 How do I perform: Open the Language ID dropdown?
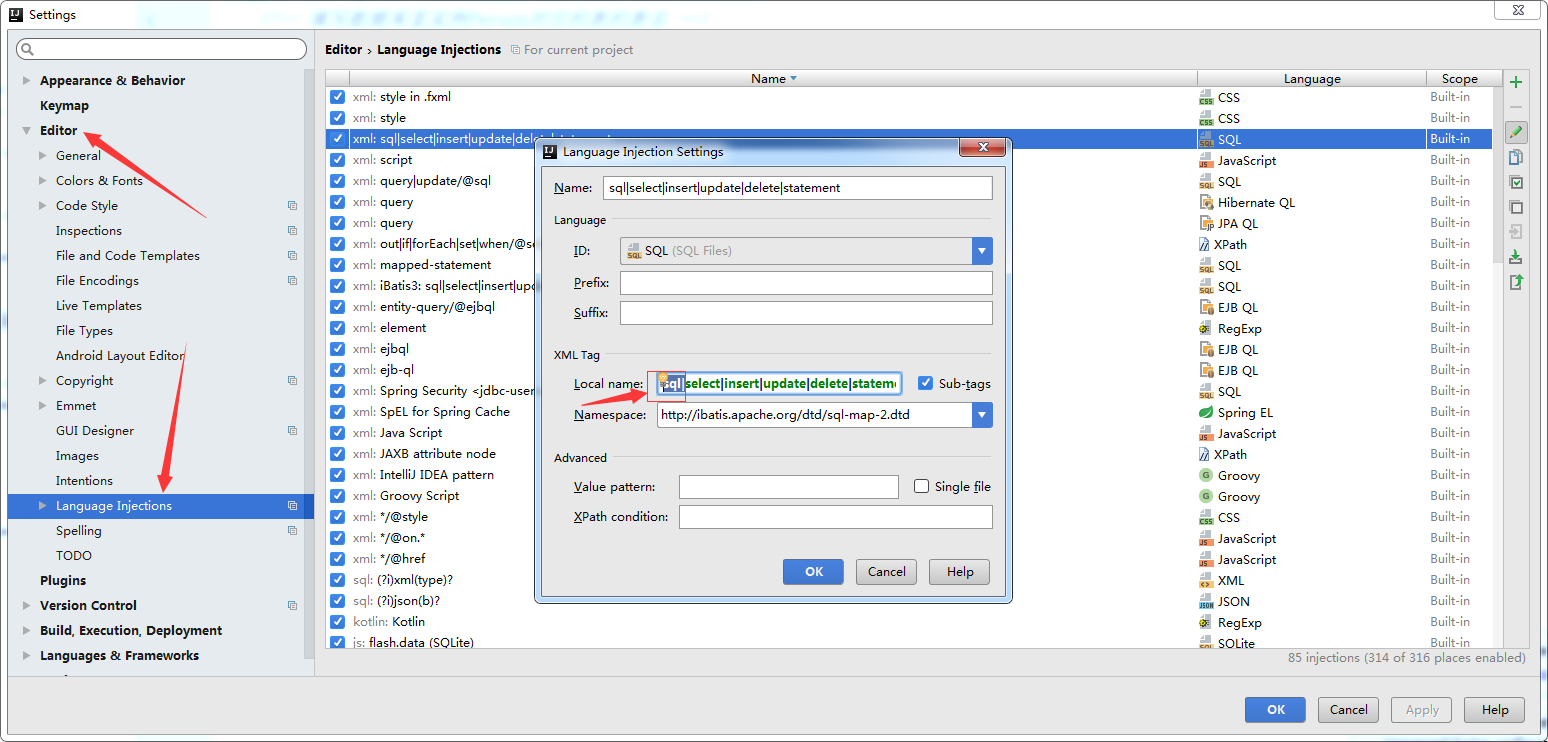(x=981, y=250)
